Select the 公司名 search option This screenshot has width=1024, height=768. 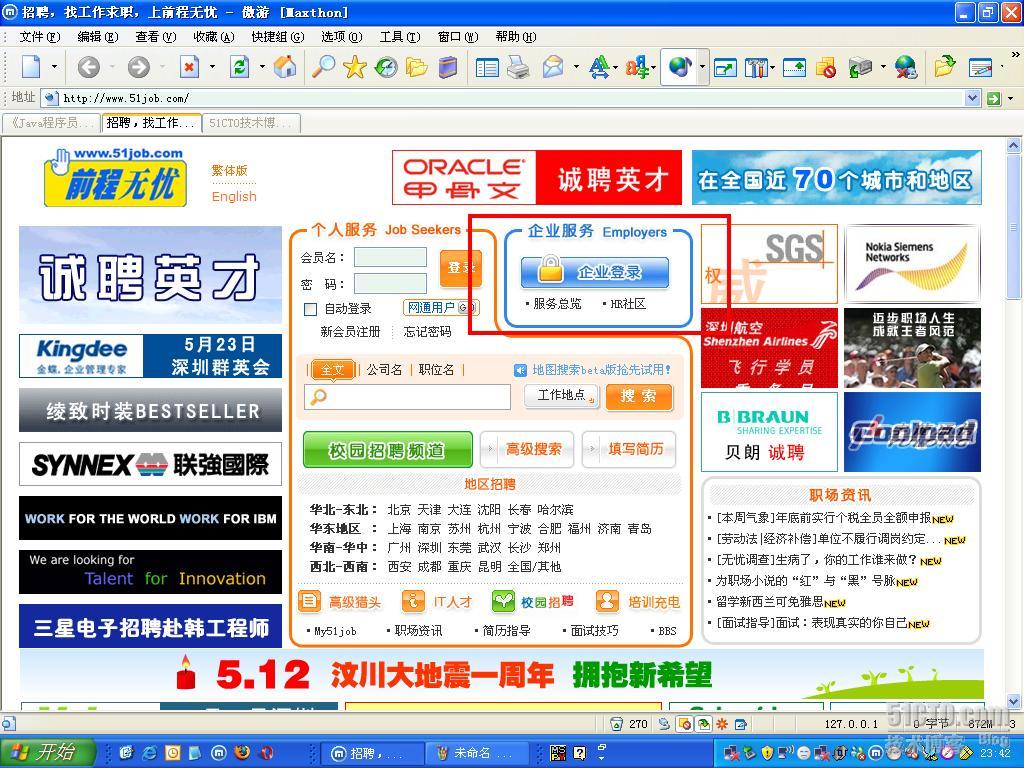click(x=384, y=370)
